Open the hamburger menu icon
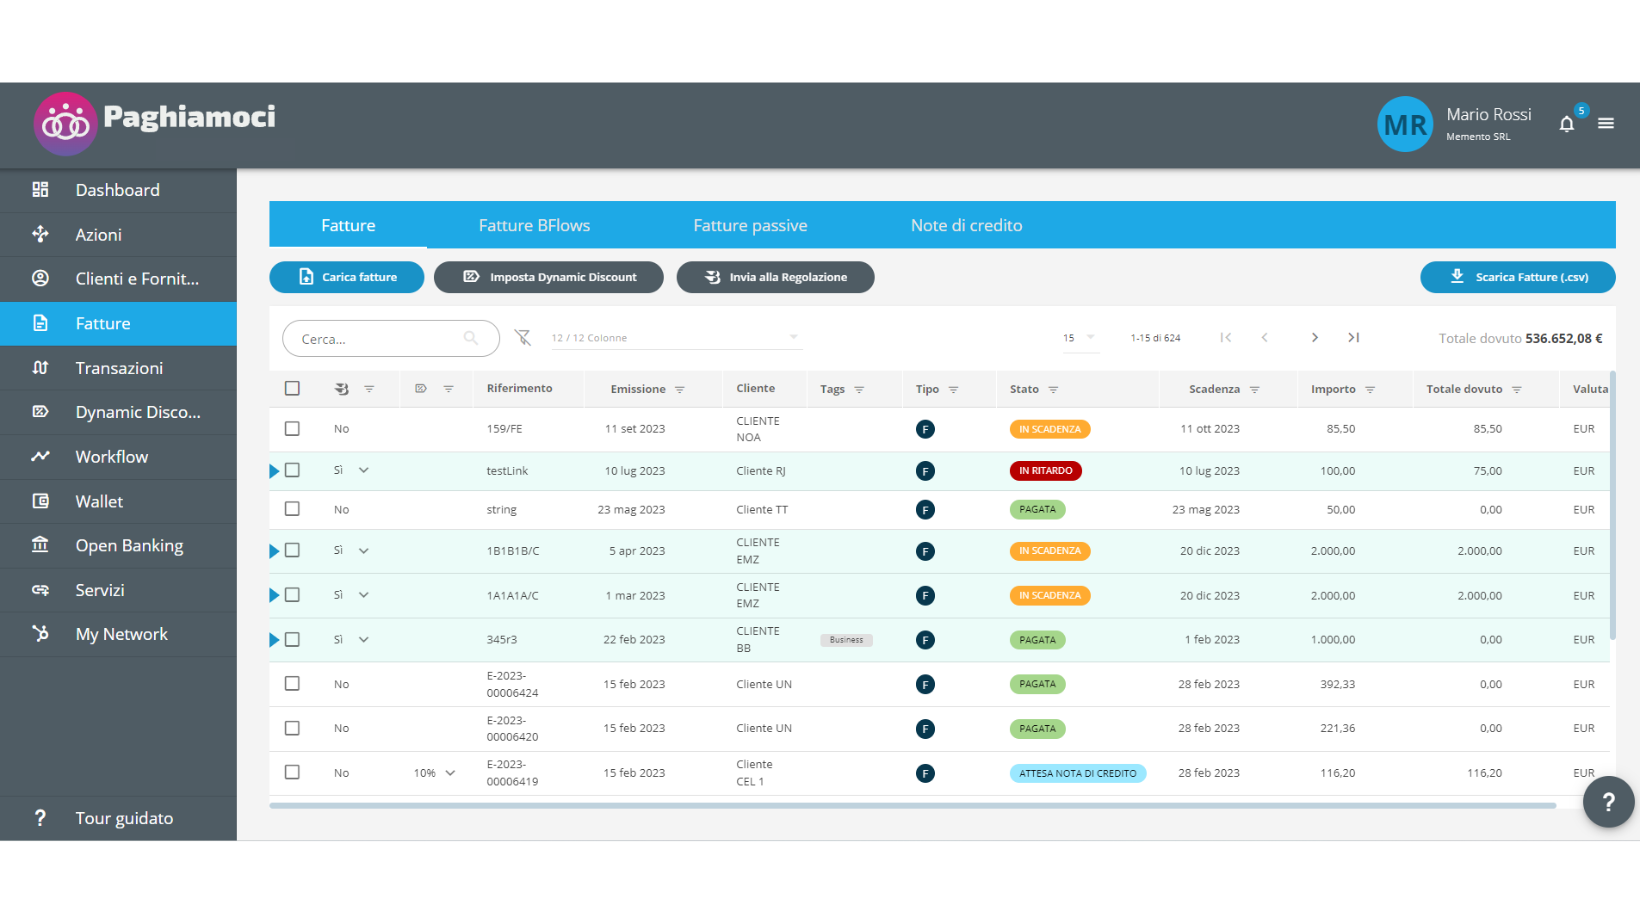This screenshot has height=924, width=1640. pyautogui.click(x=1606, y=123)
